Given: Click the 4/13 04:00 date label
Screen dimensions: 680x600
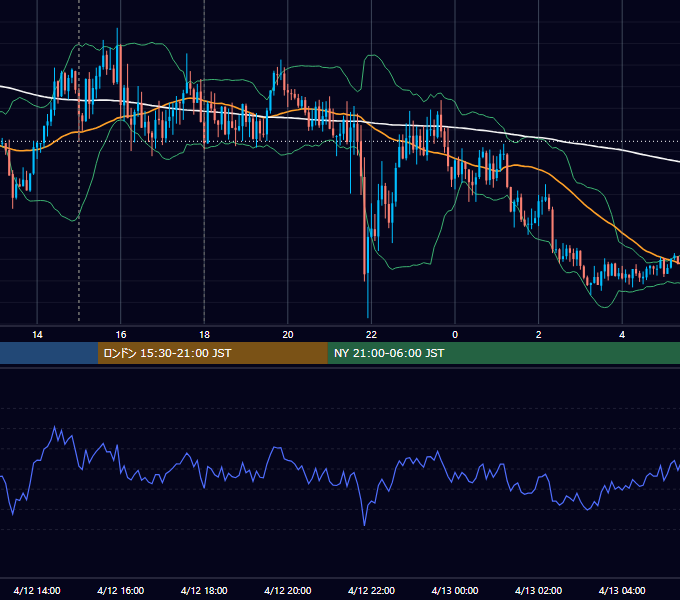Looking at the screenshot, I should click(622, 590).
